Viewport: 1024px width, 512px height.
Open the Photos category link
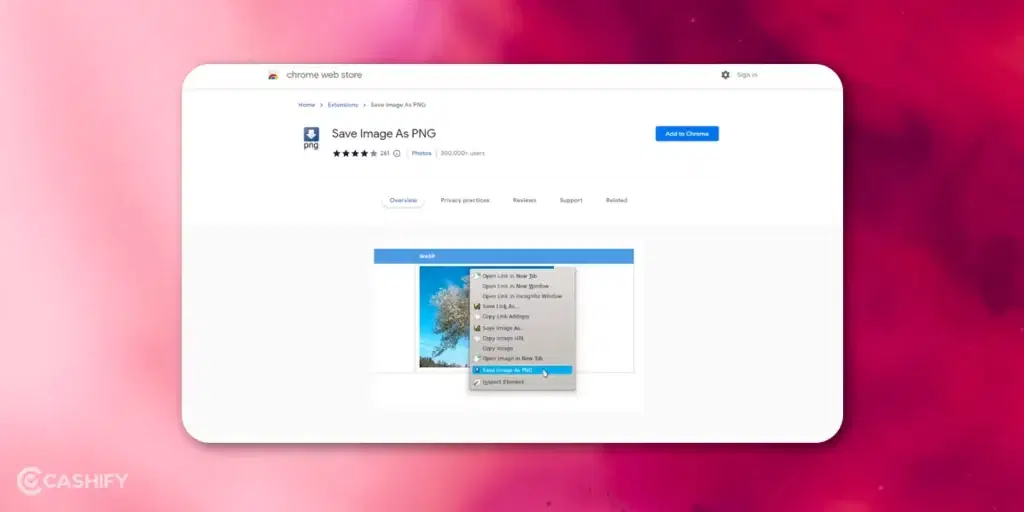[421, 153]
